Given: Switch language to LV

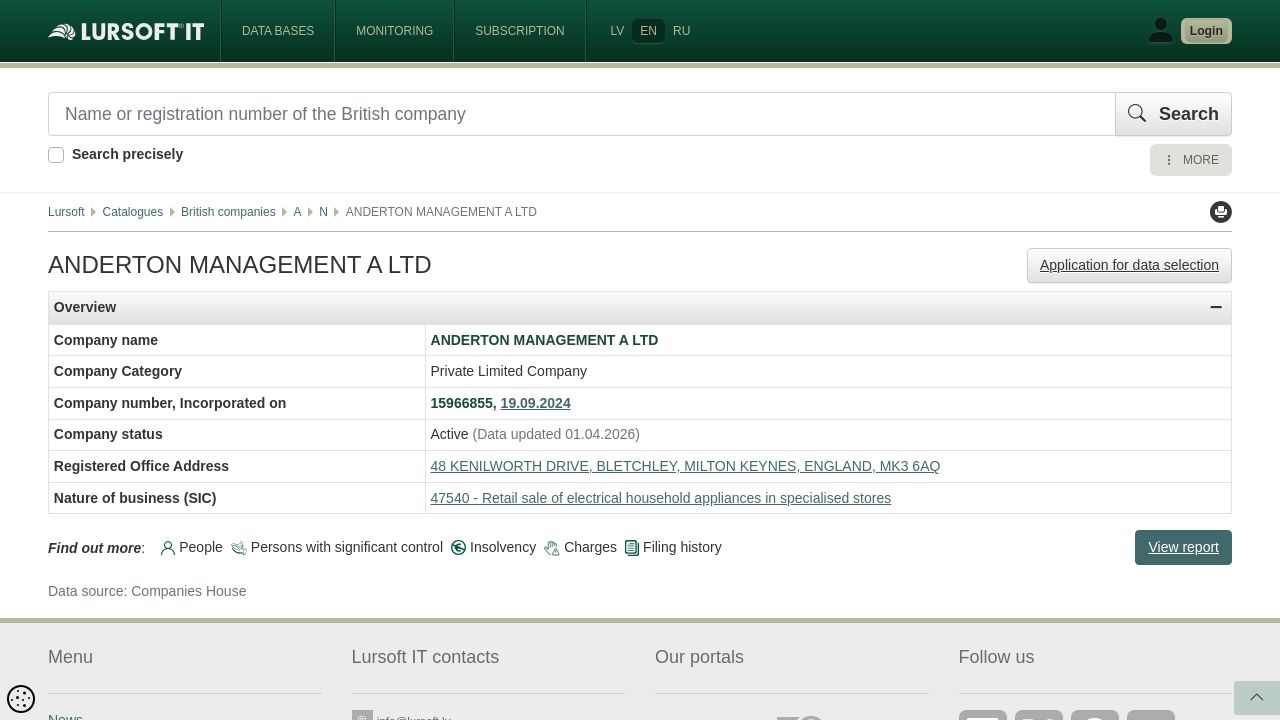Looking at the screenshot, I should click(x=617, y=31).
